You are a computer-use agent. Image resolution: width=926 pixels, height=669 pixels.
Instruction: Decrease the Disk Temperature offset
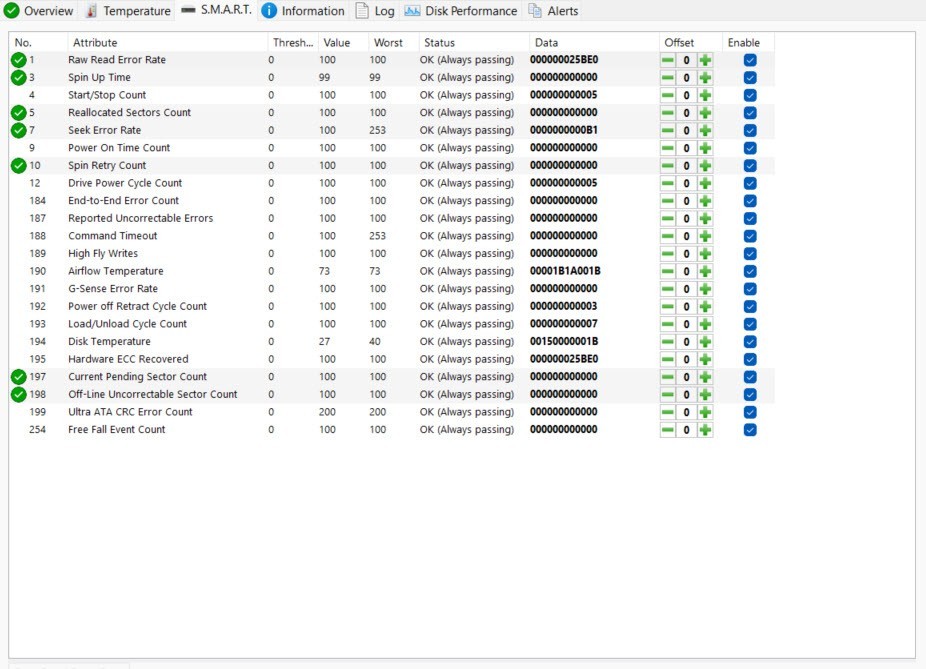(x=668, y=342)
